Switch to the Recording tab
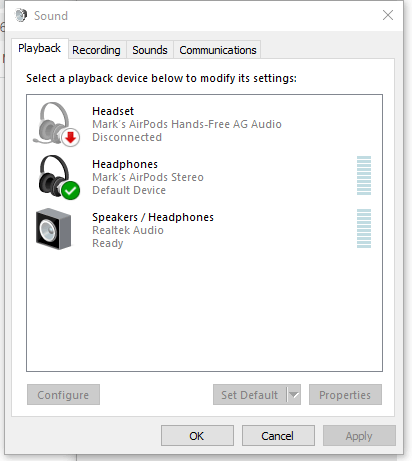412x461 pixels. (96, 50)
